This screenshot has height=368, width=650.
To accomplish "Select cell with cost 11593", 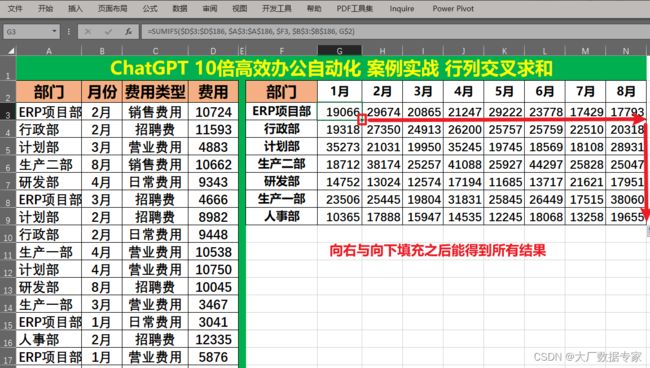I will point(213,130).
